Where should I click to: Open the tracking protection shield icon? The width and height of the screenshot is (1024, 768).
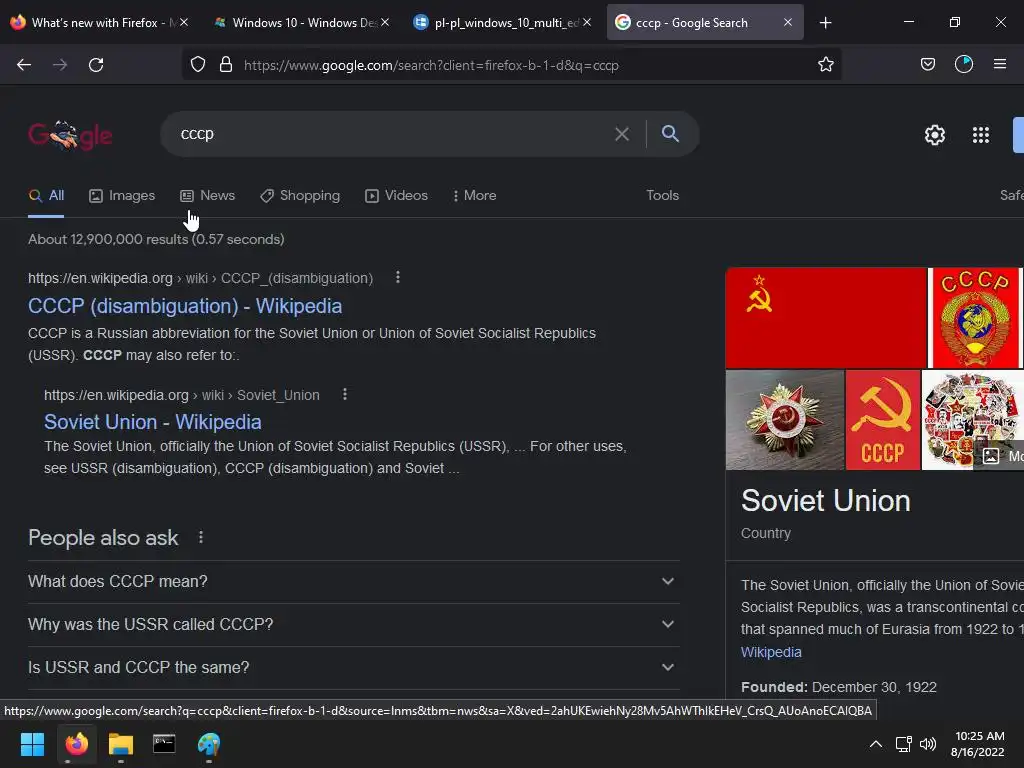198,65
